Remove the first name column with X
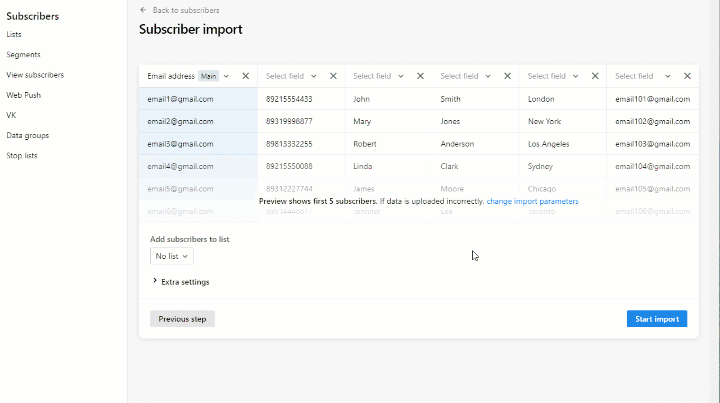This screenshot has width=720, height=403. 420,76
